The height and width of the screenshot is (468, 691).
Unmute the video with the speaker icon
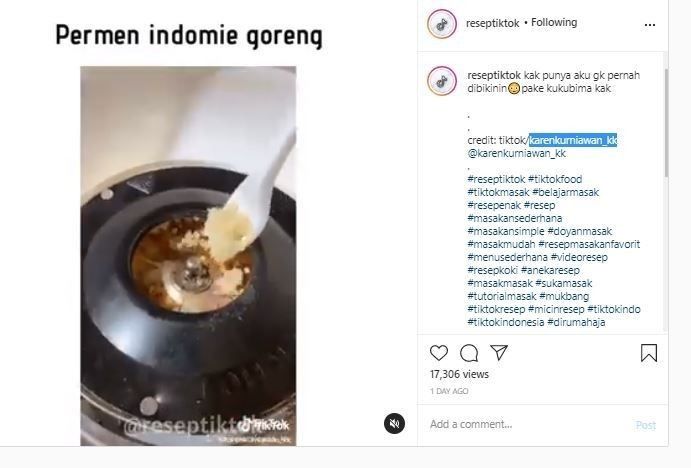(x=394, y=423)
